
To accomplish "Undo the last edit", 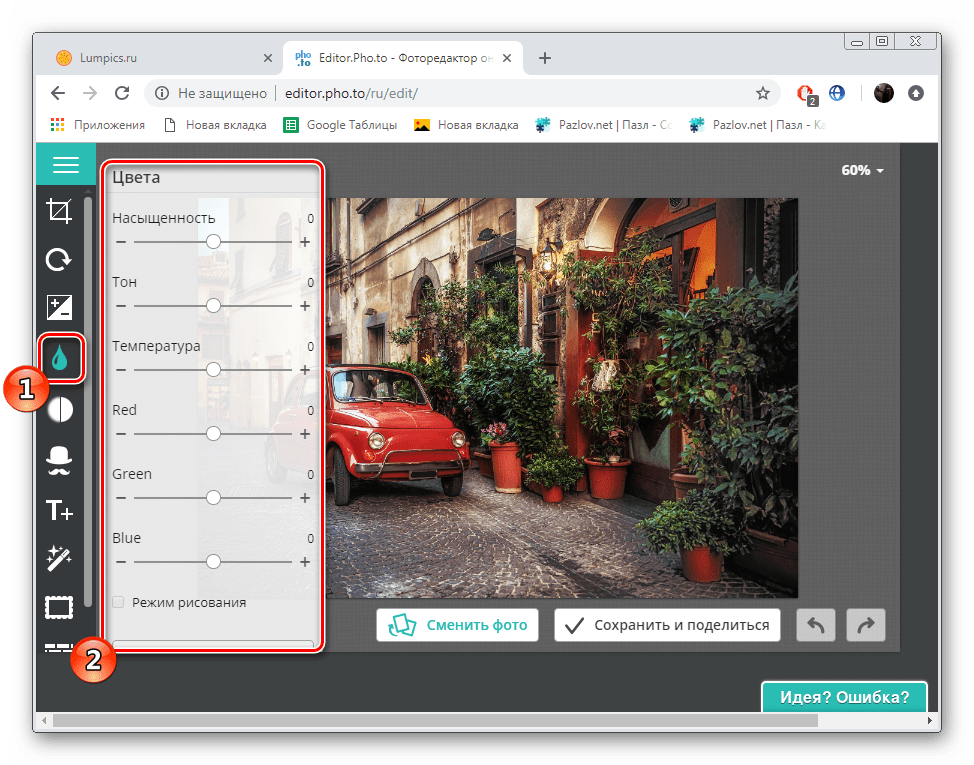I will pyautogui.click(x=816, y=625).
